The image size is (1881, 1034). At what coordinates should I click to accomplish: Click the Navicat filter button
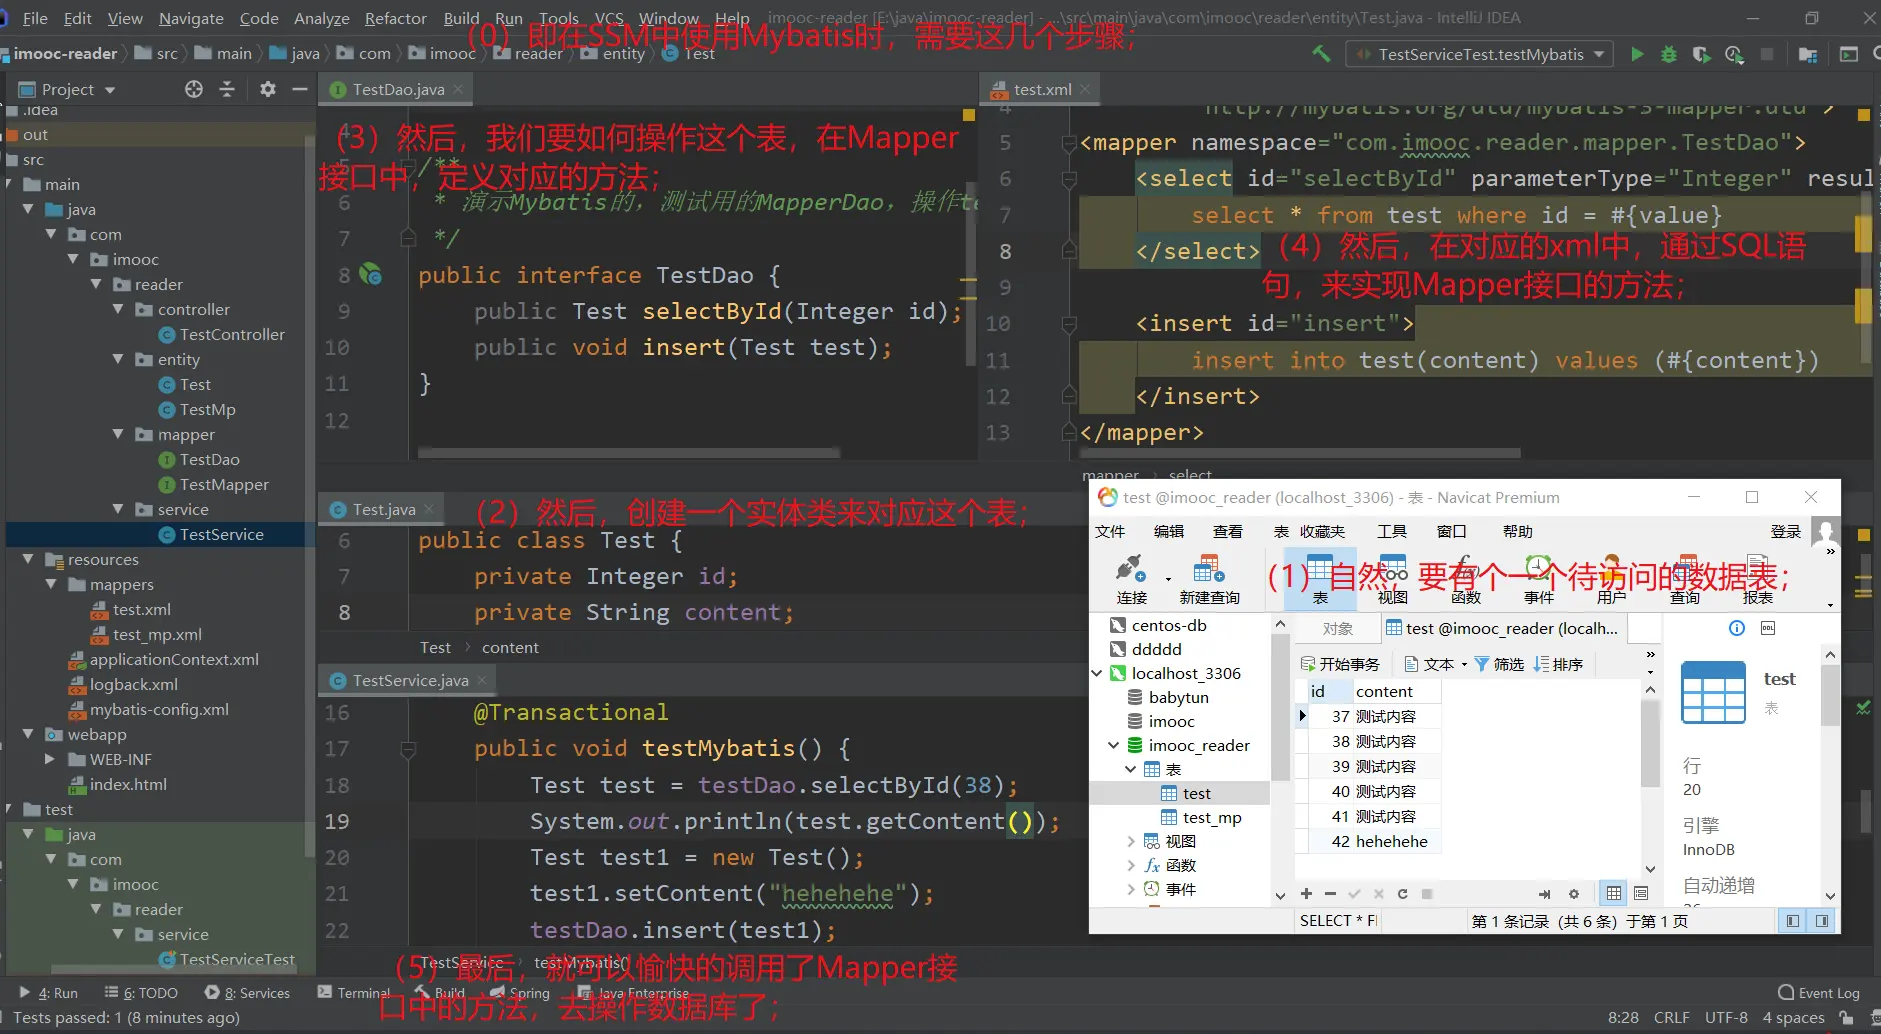point(1498,664)
